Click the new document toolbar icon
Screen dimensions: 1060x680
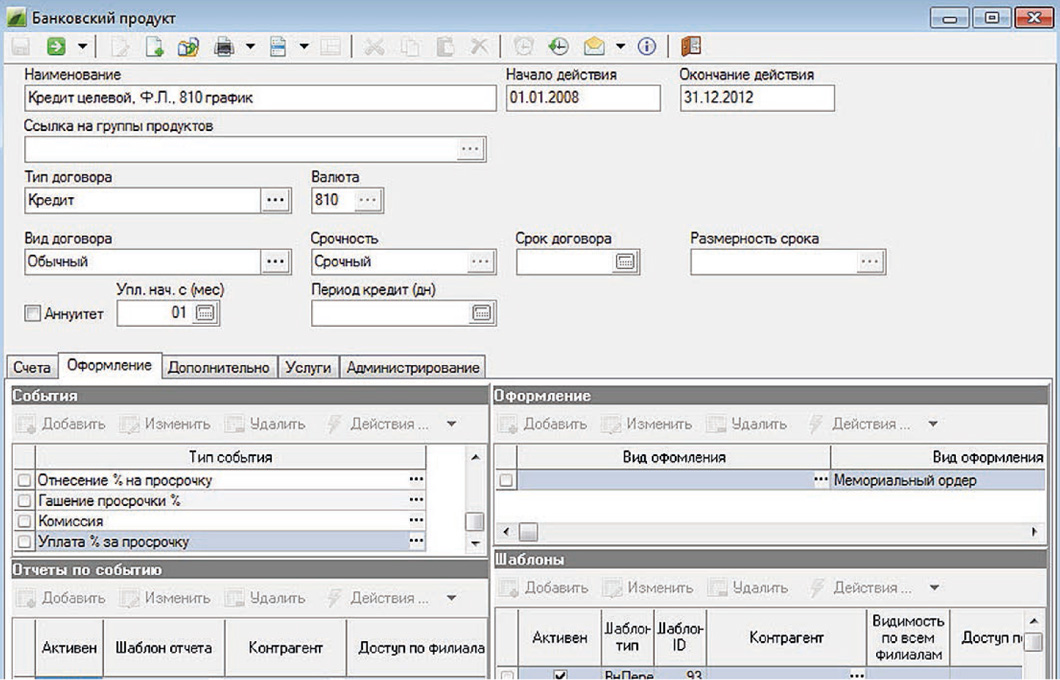[155, 46]
